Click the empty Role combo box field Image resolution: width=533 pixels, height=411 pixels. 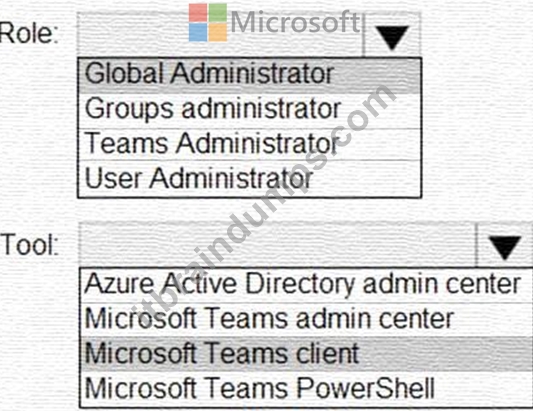[x=220, y=35]
